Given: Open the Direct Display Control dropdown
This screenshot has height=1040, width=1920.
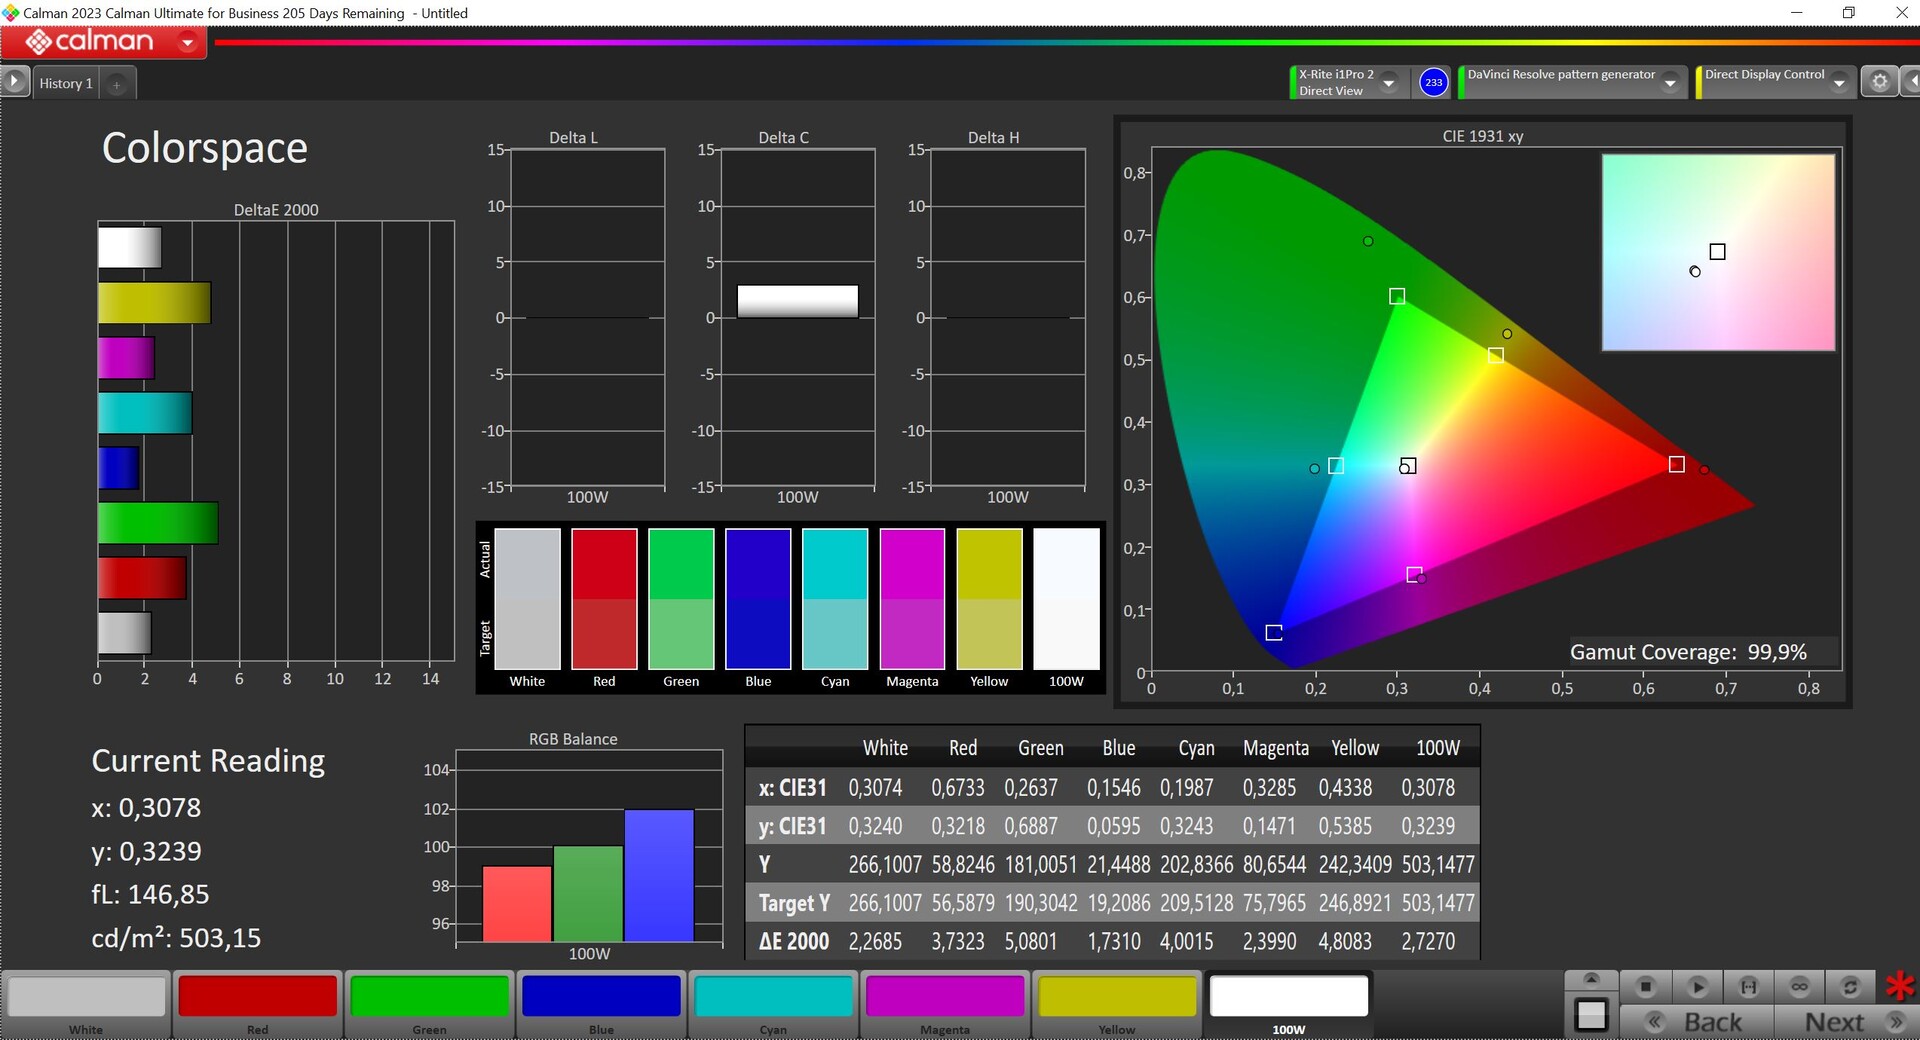Looking at the screenshot, I should click(1839, 83).
